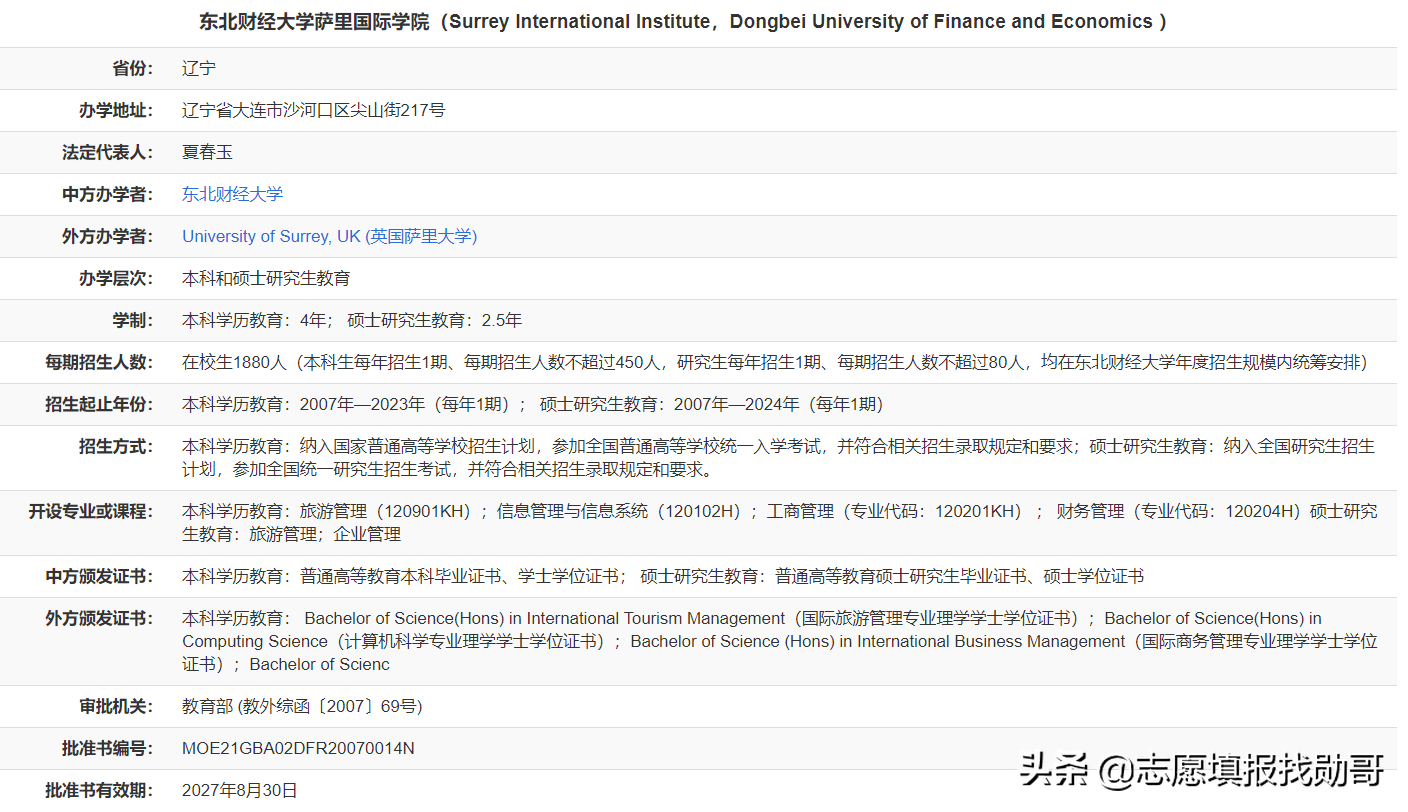This screenshot has height=812, width=1408.
Task: Click the 外方颁发证书 foreign certificates row
Action: click(x=700, y=640)
